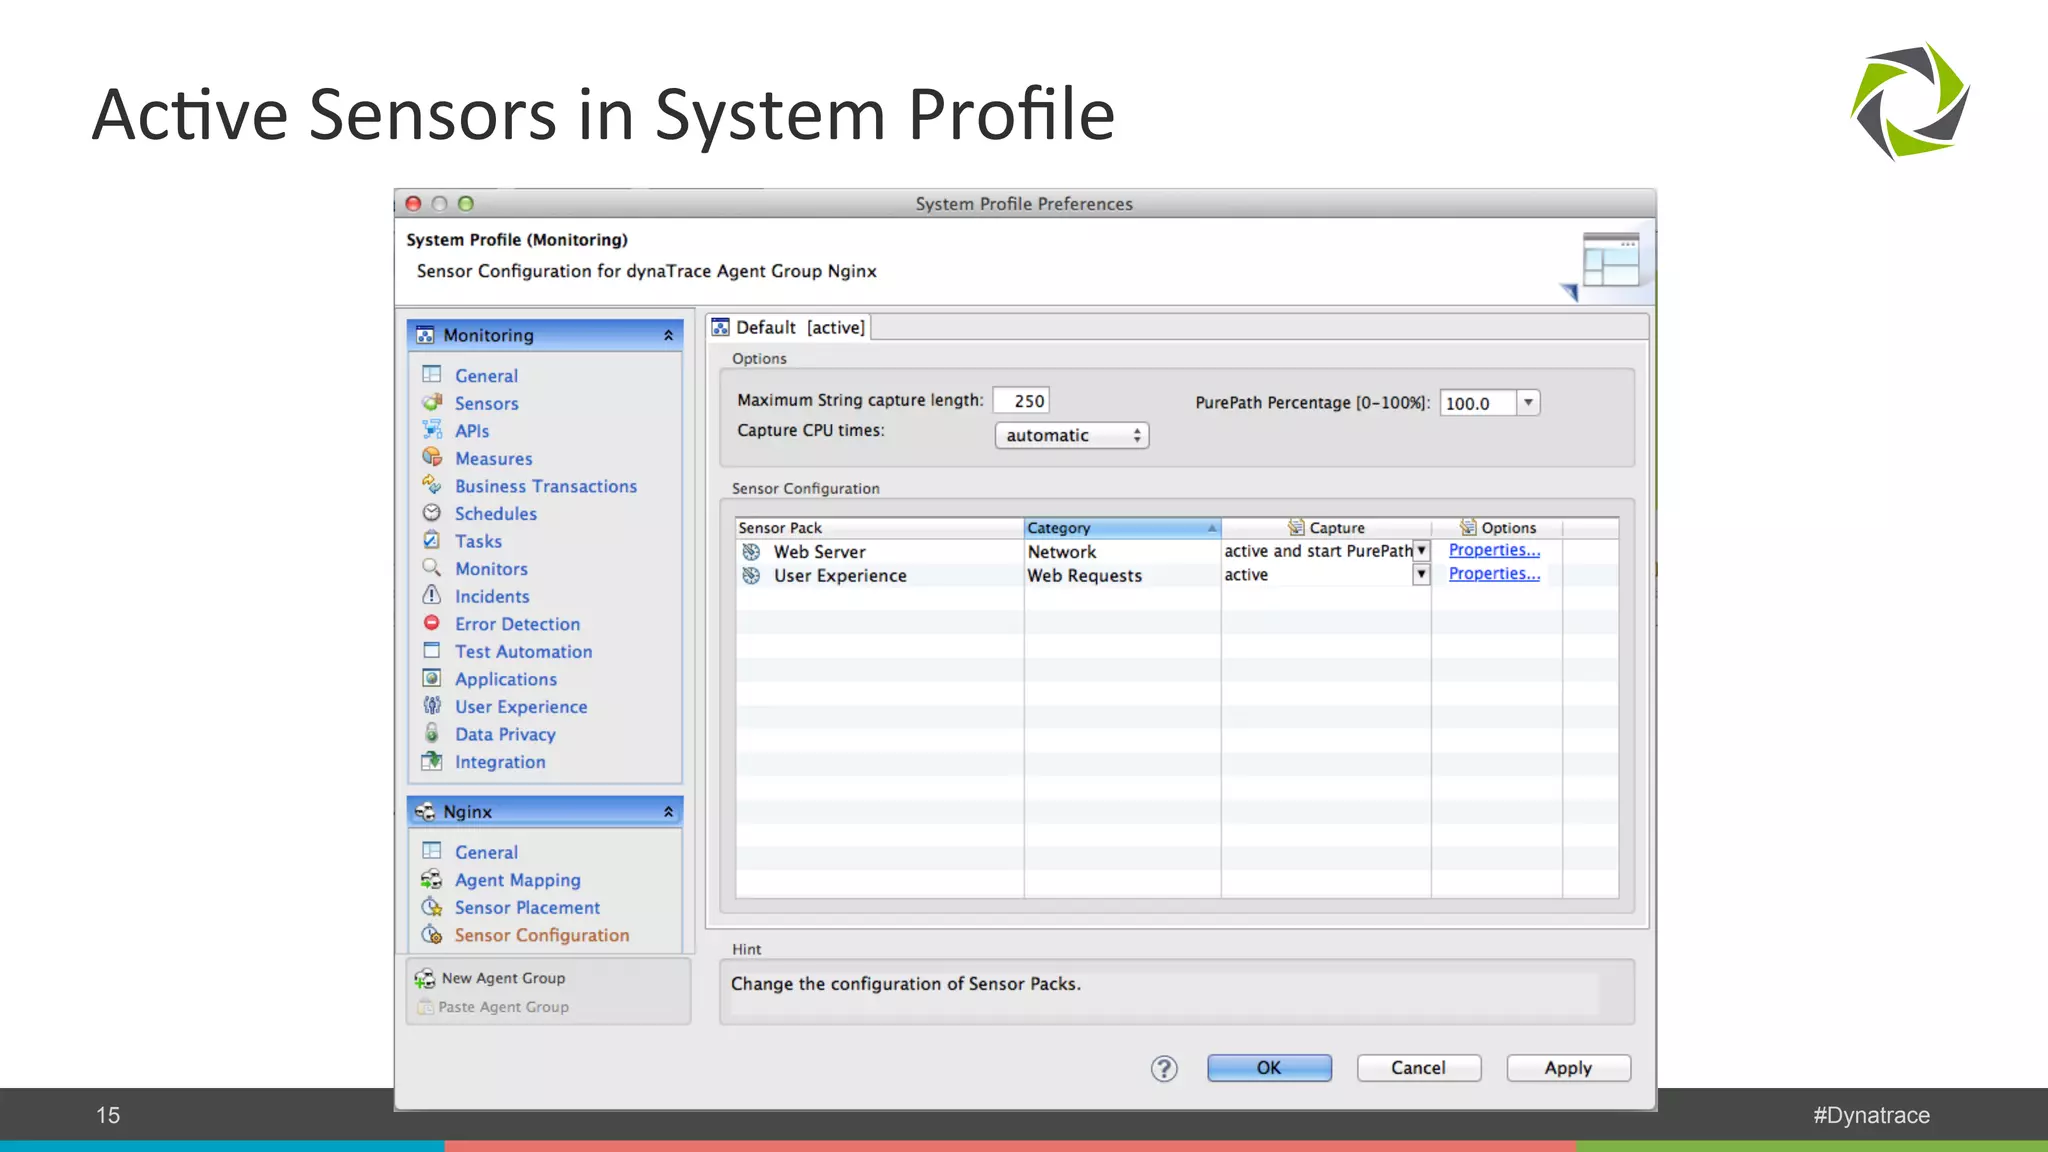Open Agent Mapping under Nginx
The width and height of the screenshot is (2048, 1152).
[x=518, y=881]
